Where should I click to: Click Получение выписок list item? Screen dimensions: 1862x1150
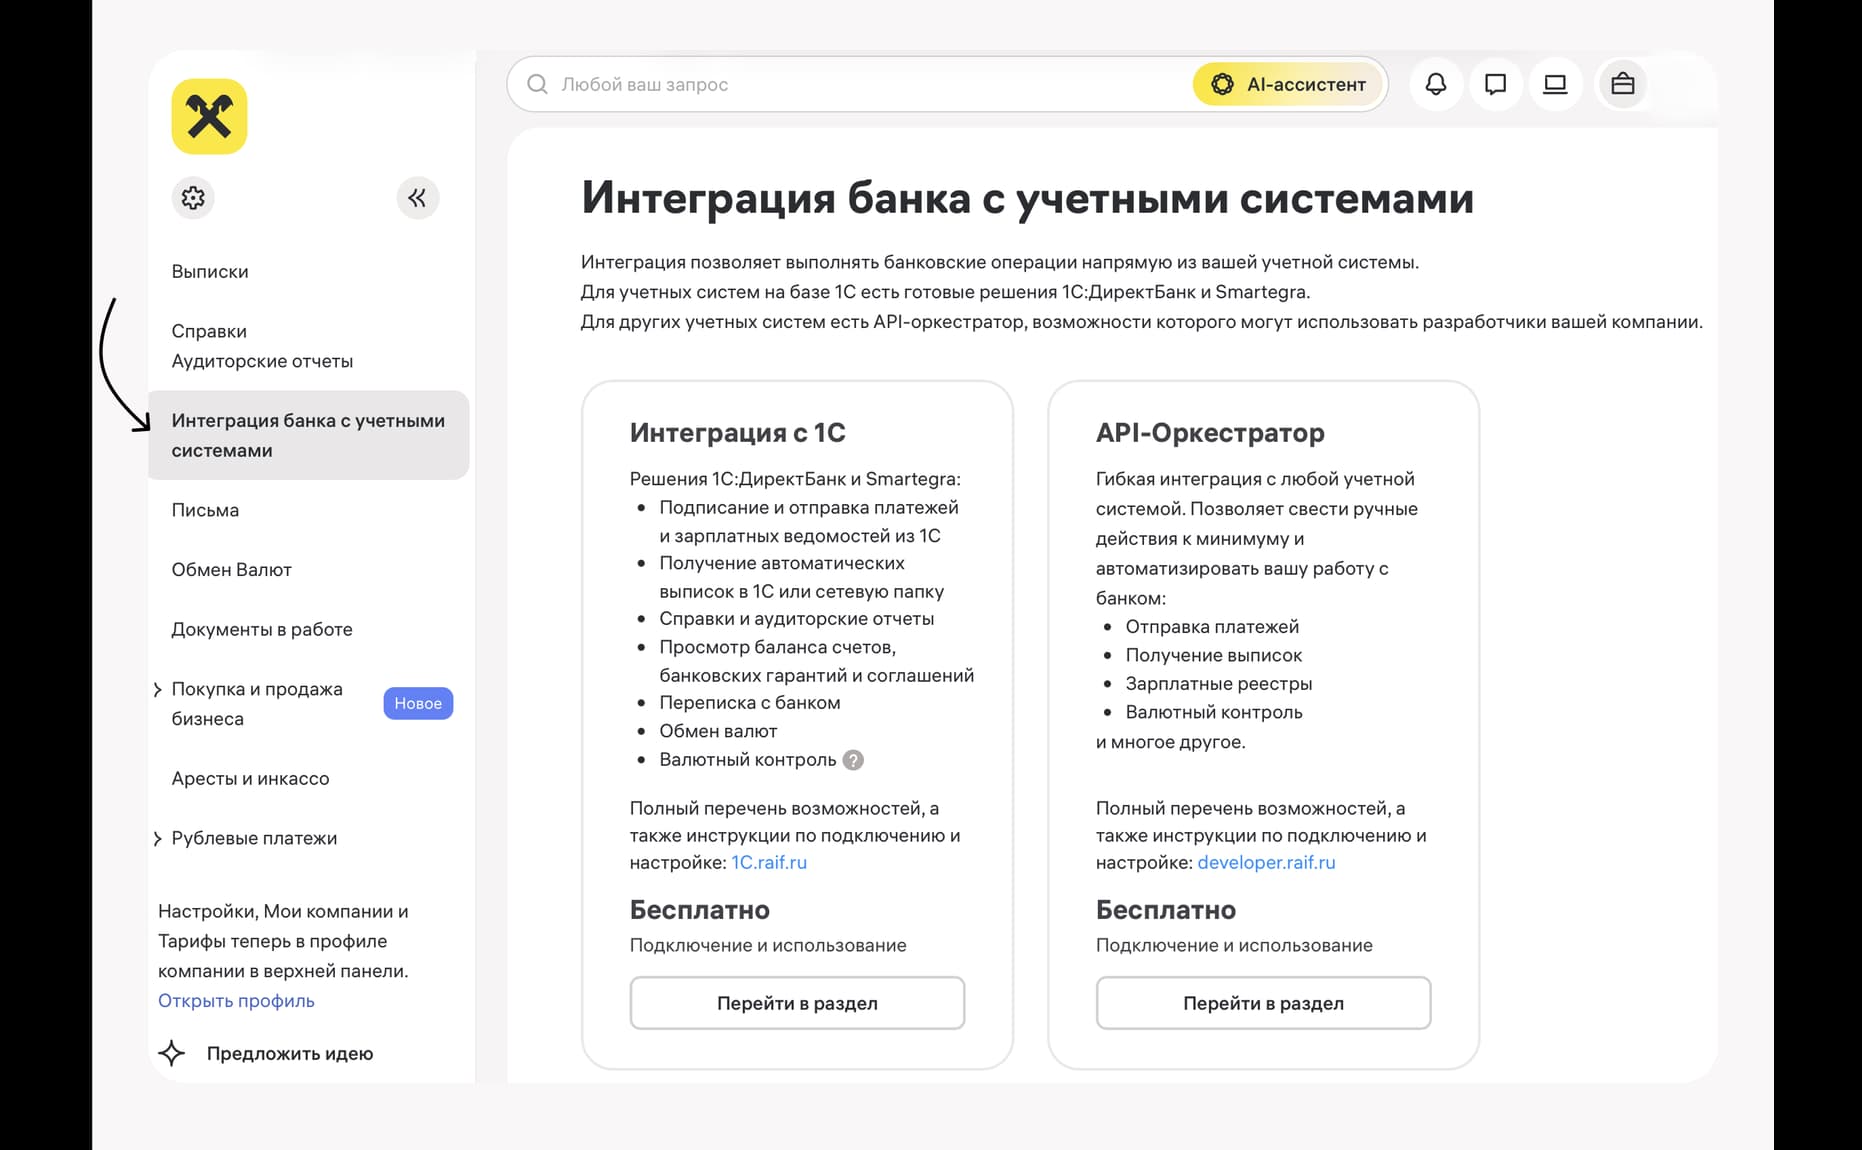[x=1214, y=655]
